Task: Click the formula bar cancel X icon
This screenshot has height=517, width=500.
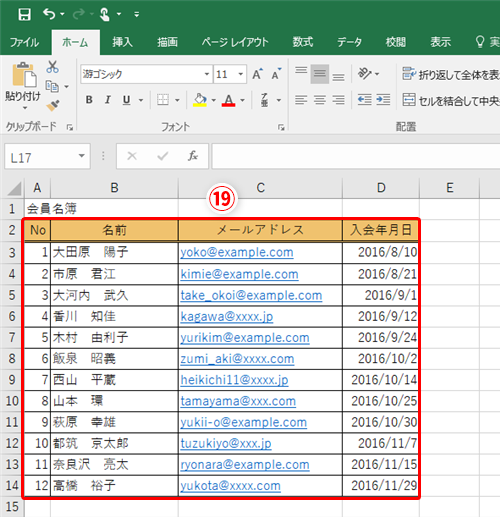Action: 132,156
